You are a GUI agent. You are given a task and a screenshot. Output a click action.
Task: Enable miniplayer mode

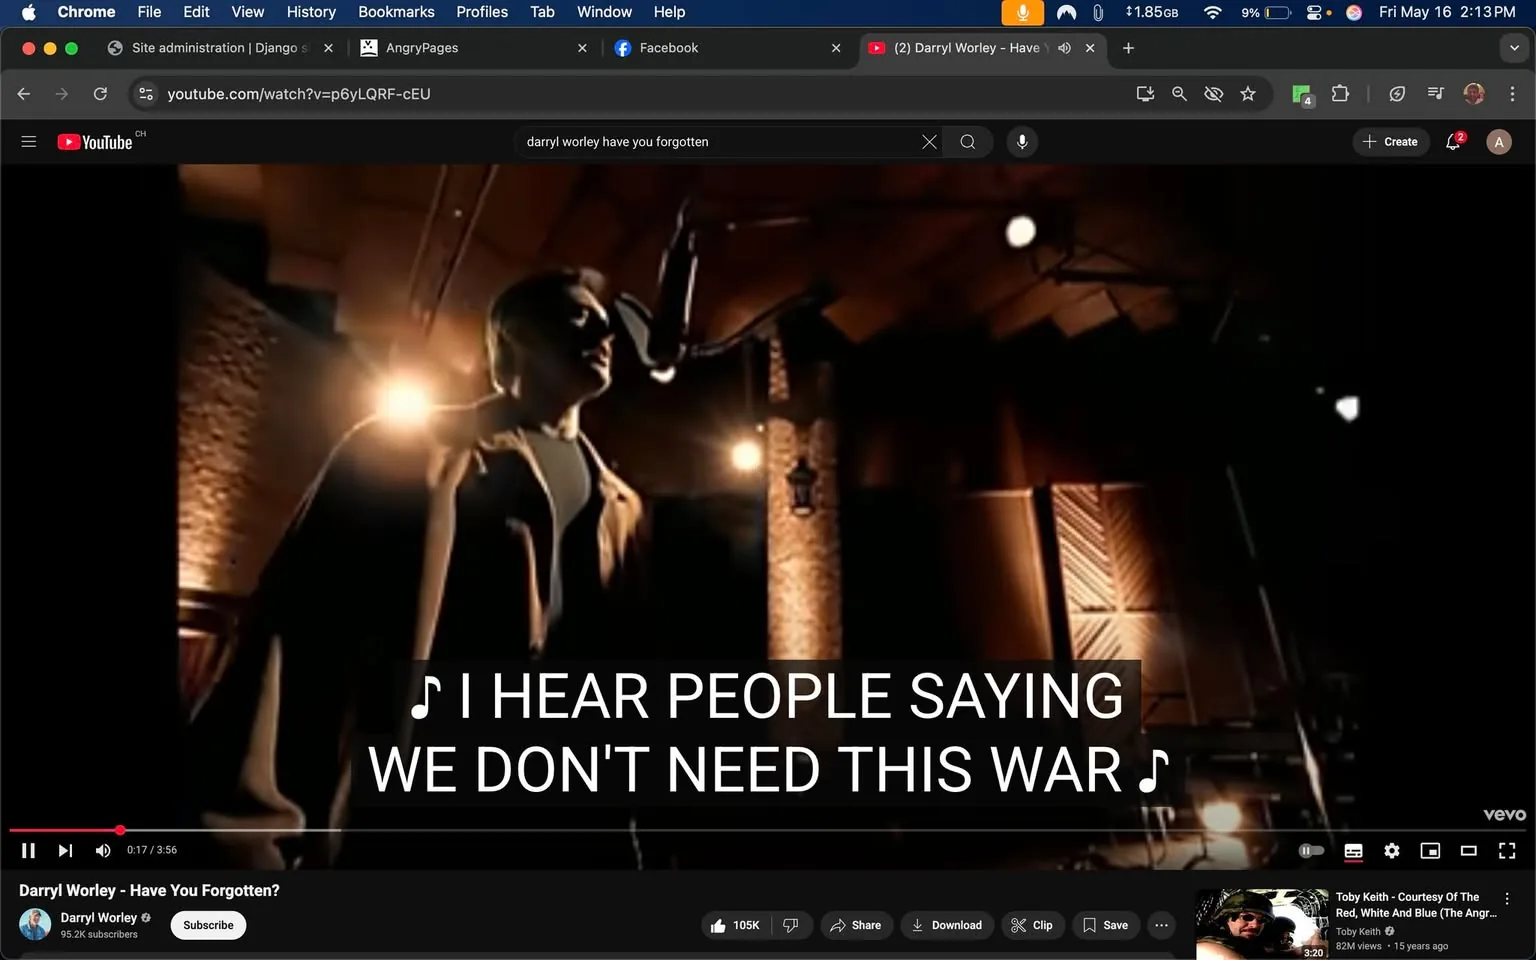[x=1430, y=850]
